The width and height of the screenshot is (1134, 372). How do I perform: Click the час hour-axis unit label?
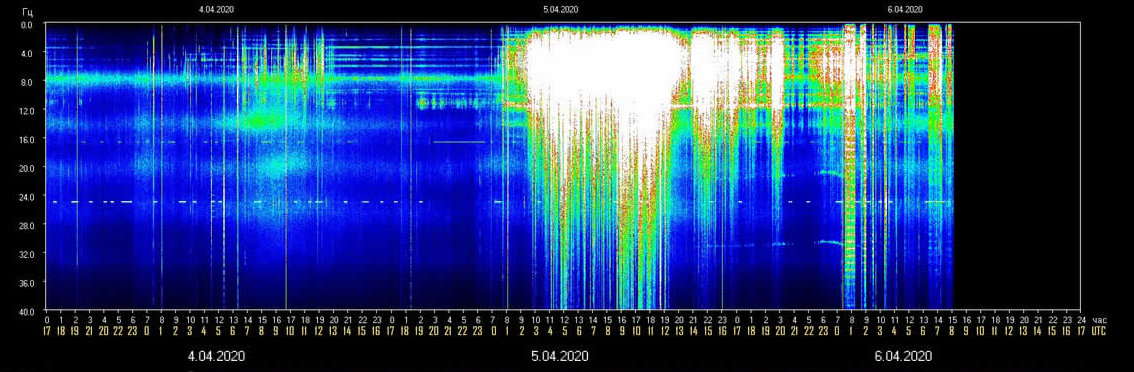coord(1099,320)
